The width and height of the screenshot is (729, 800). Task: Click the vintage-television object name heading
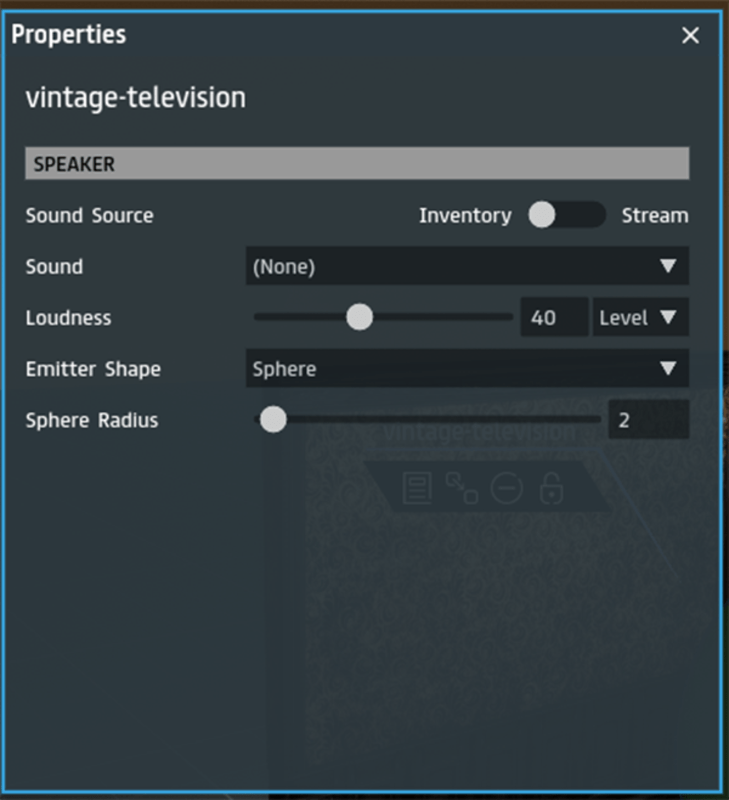tap(136, 98)
